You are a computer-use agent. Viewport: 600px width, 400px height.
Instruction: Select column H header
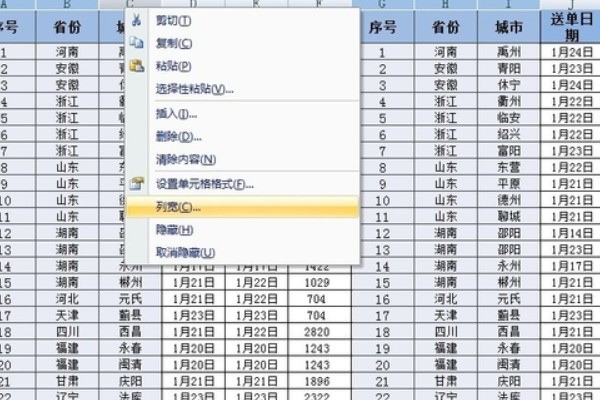click(x=445, y=4)
